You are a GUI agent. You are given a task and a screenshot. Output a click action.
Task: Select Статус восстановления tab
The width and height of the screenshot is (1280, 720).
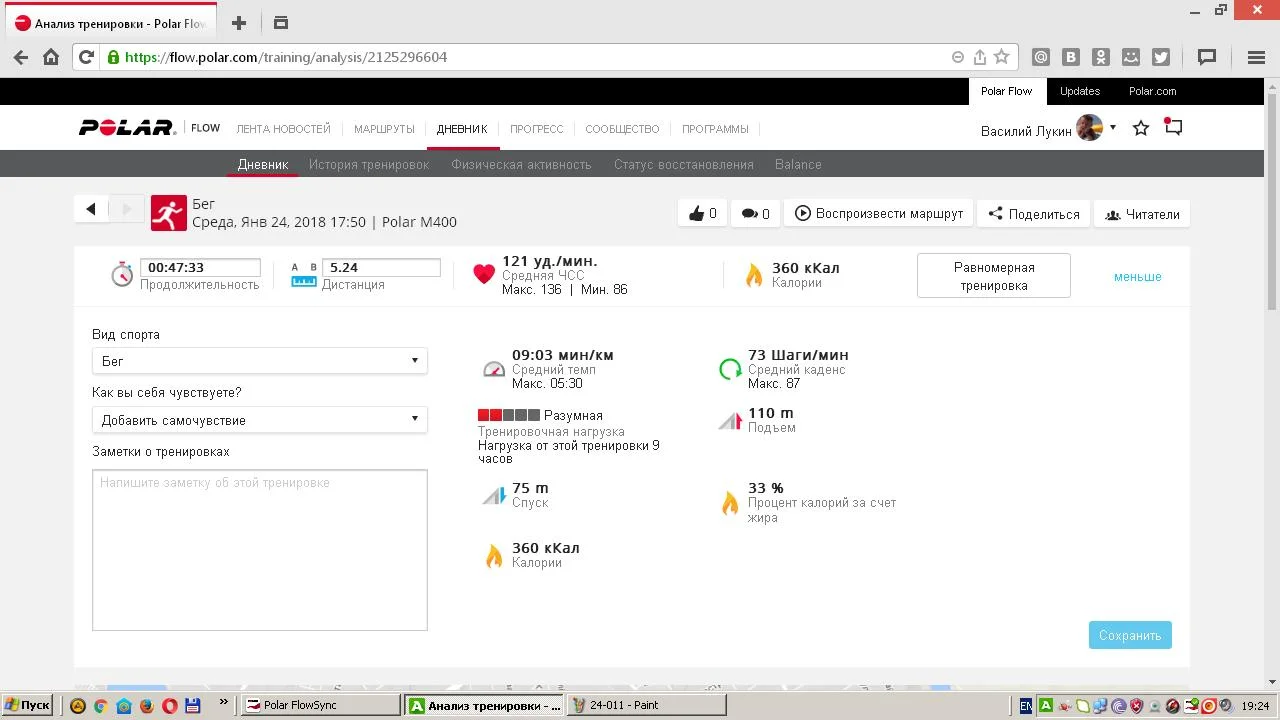pos(683,165)
